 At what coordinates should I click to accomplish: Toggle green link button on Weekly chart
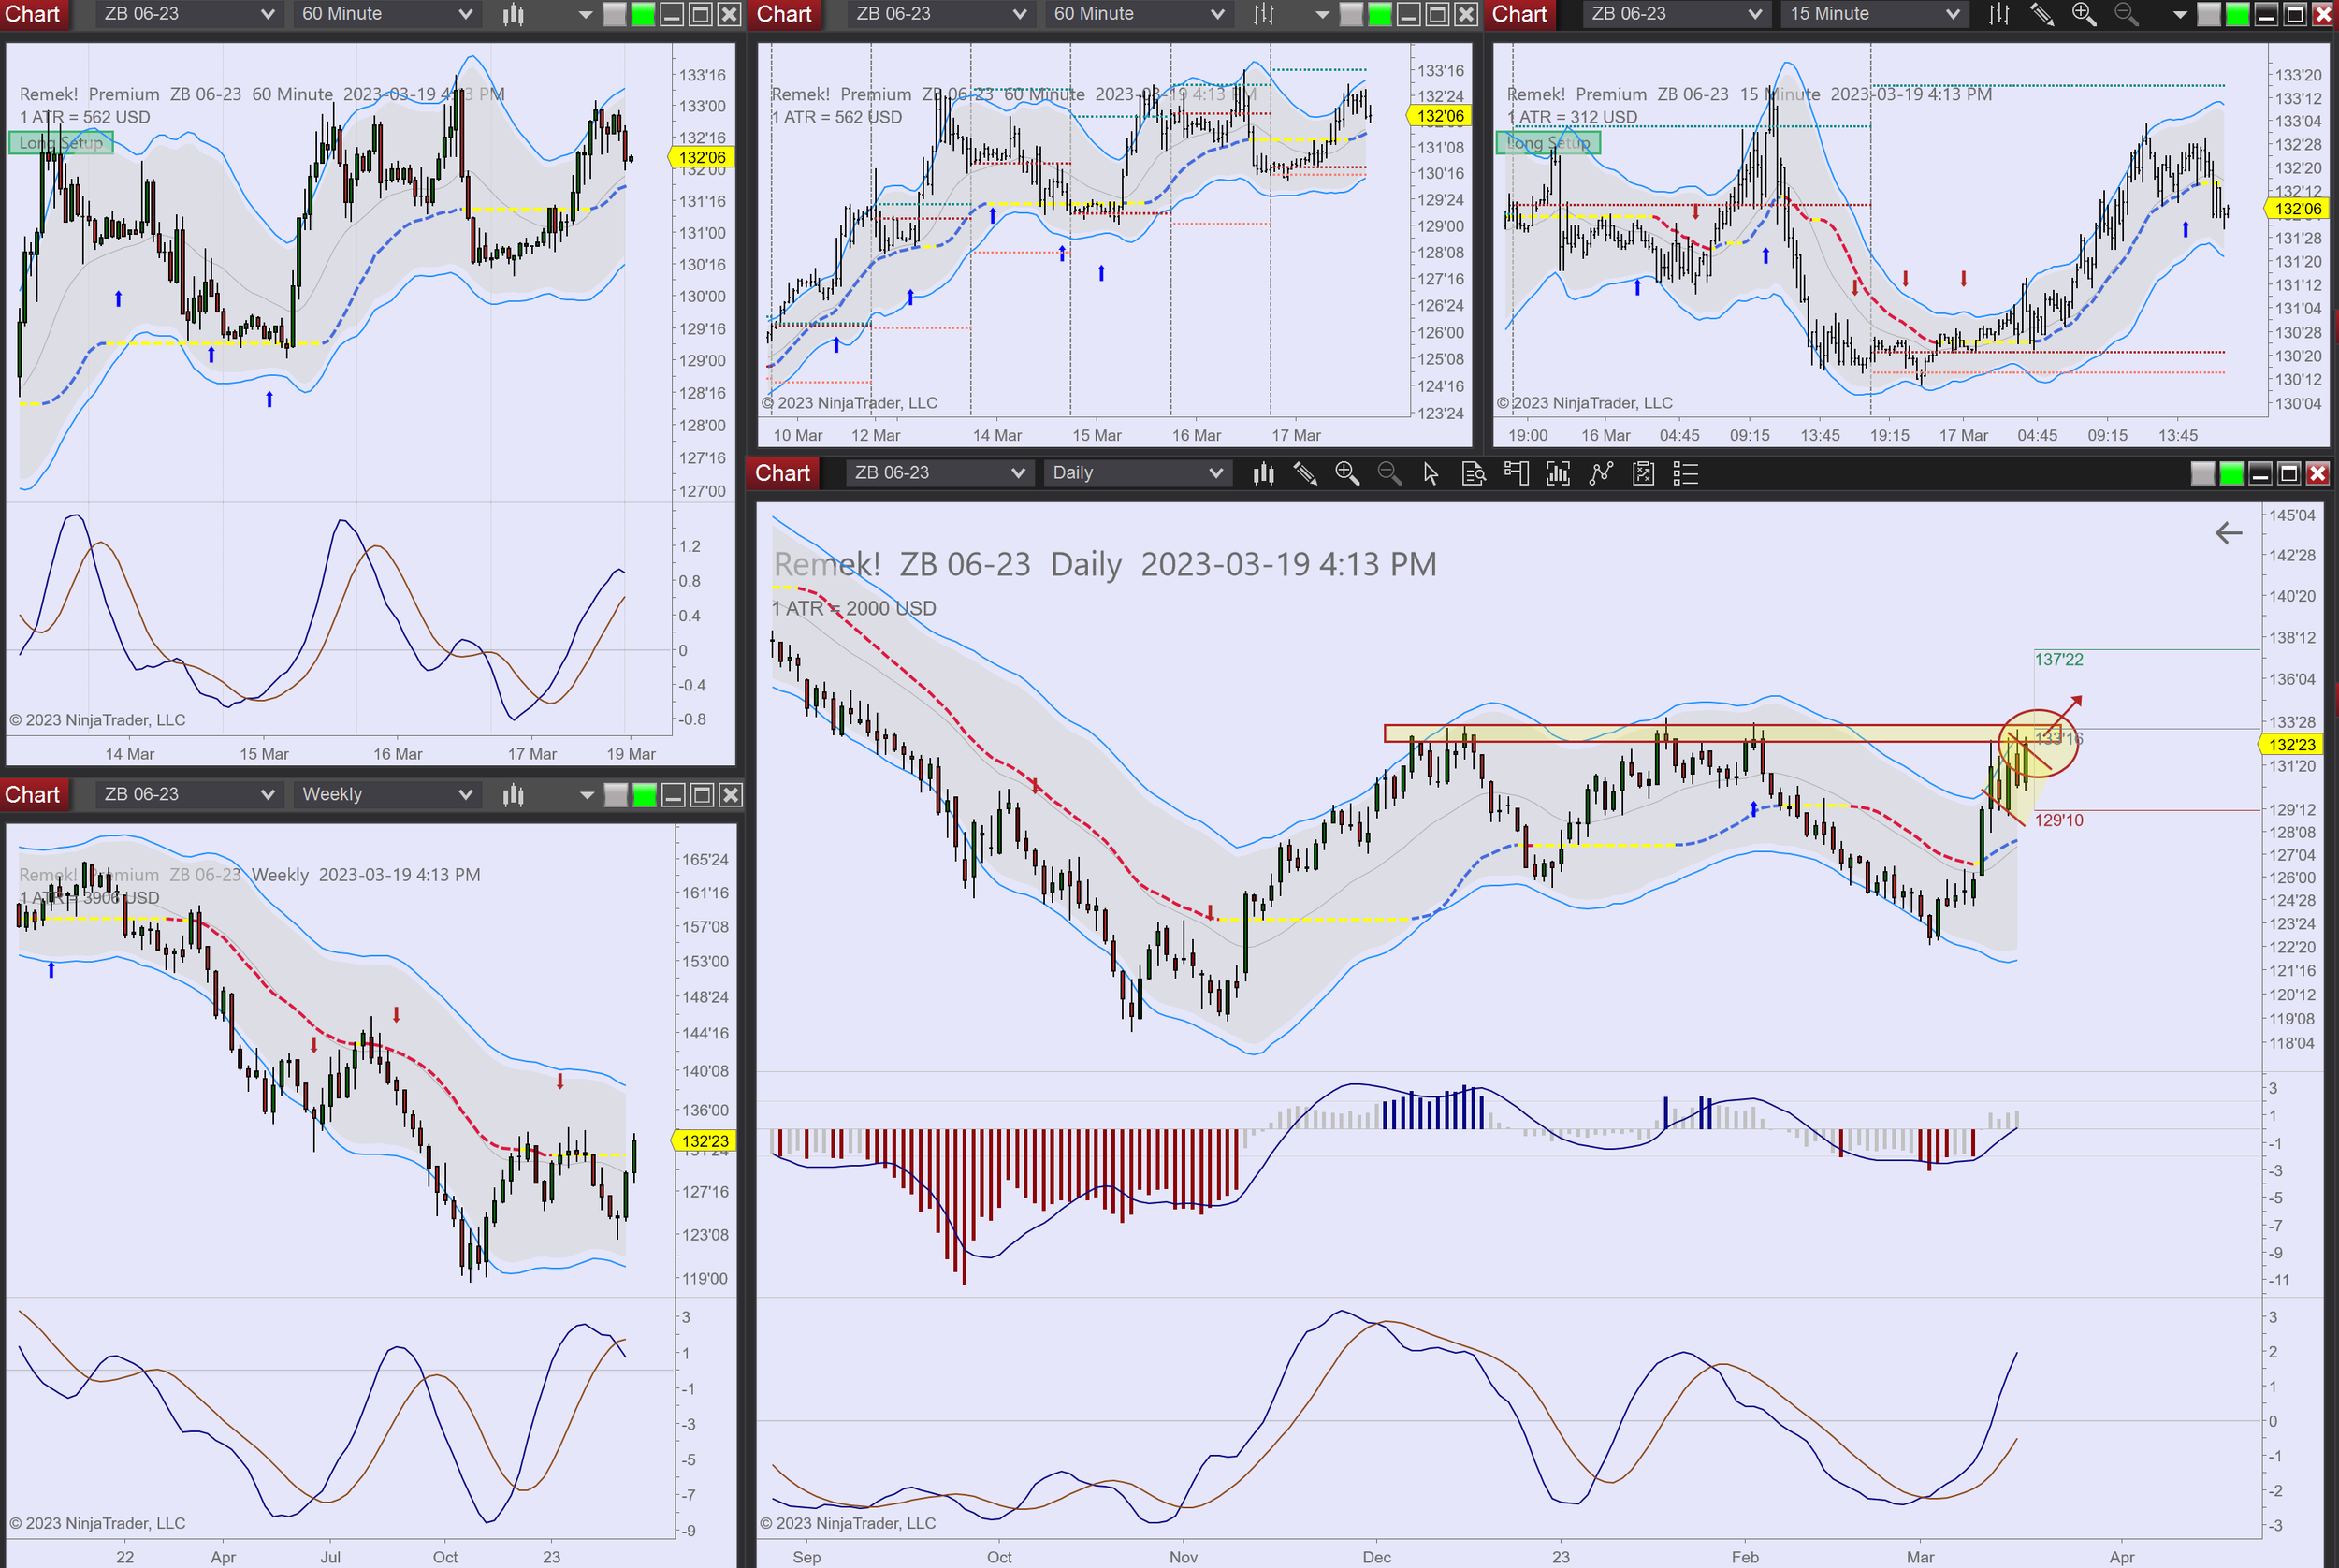[645, 795]
